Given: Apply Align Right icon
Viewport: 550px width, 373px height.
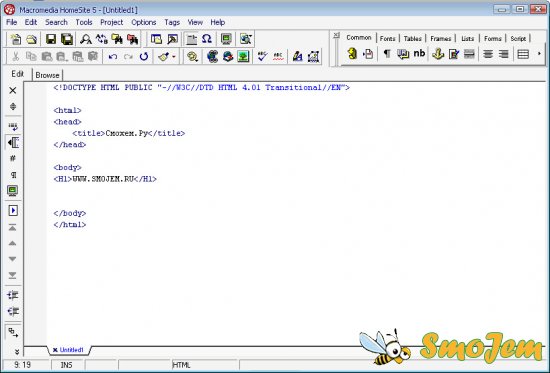Looking at the screenshot, I should [x=503, y=54].
